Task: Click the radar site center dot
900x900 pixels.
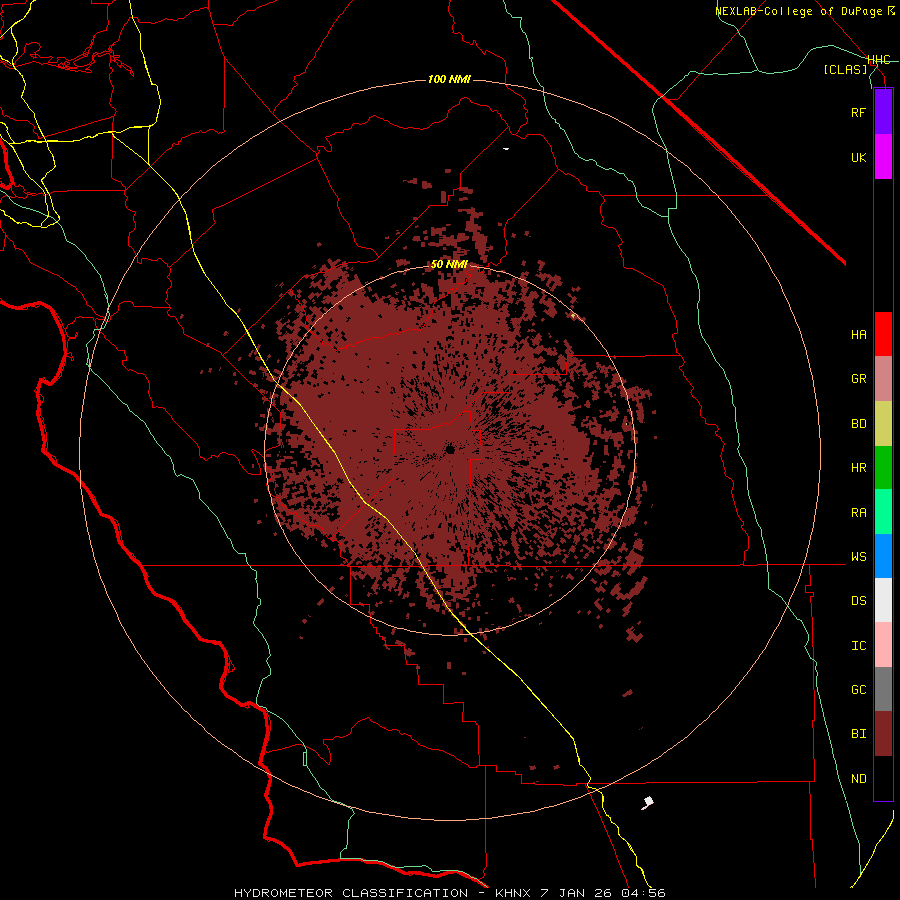Action: coord(450,449)
